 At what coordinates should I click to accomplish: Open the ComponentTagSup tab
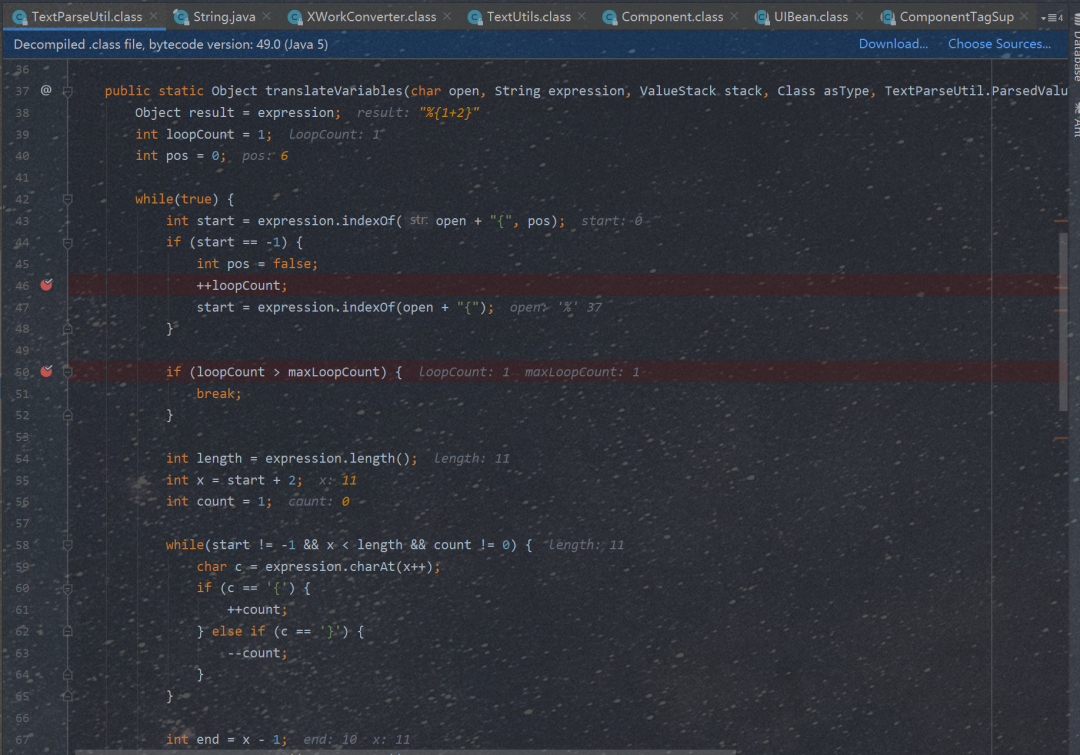click(957, 17)
